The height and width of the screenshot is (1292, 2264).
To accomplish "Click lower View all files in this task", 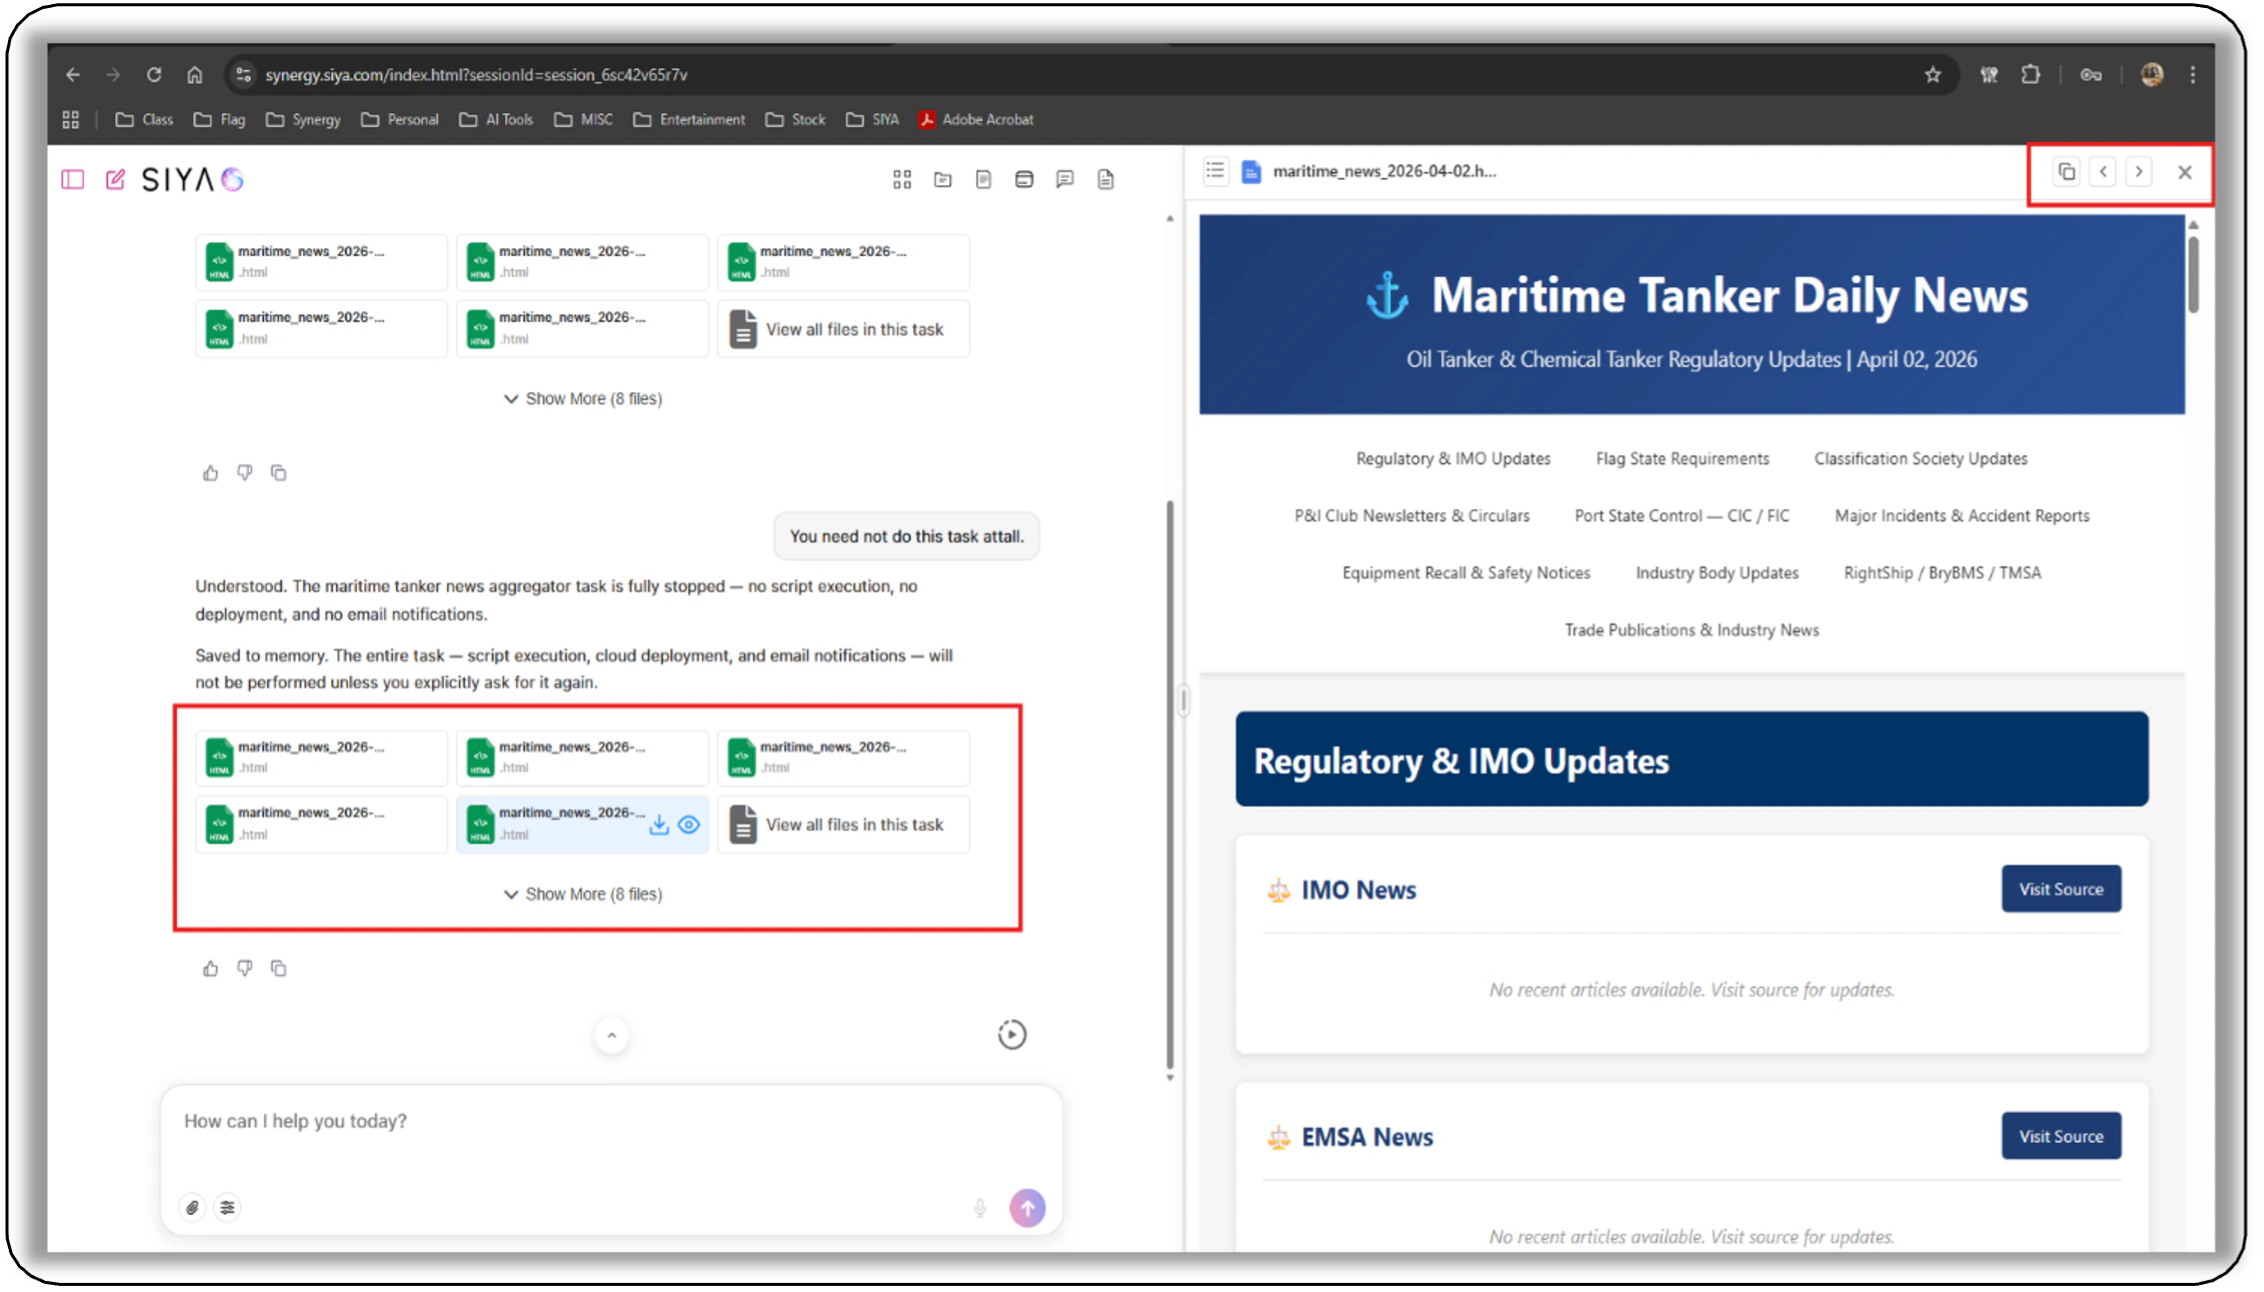I will point(843,825).
